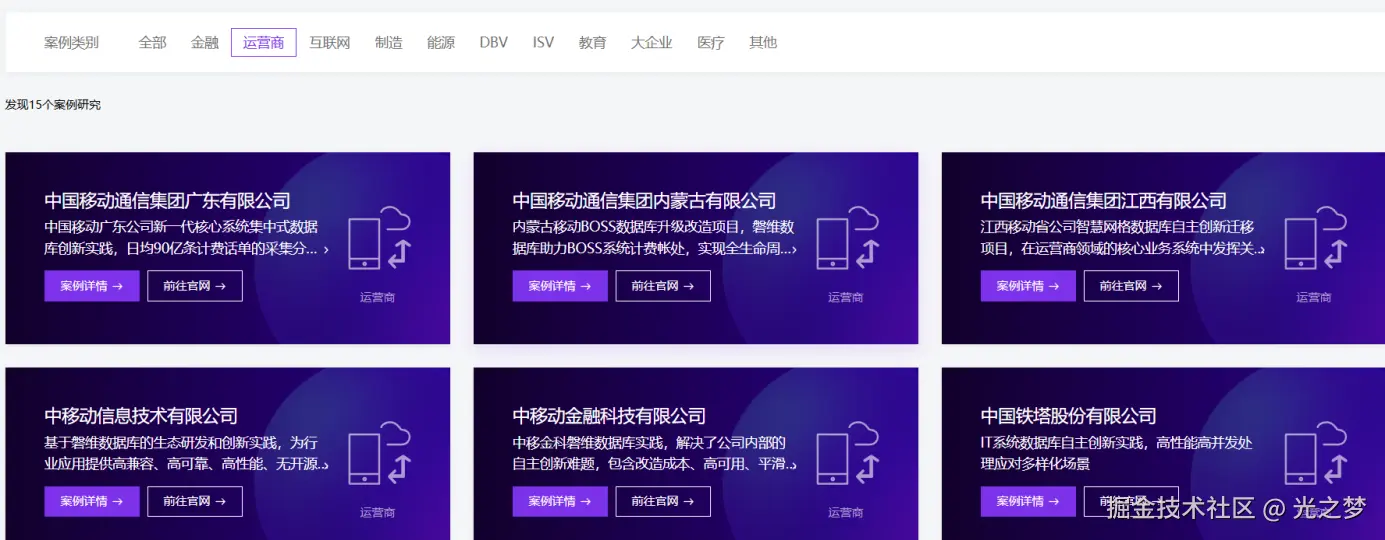This screenshot has width=1385, height=540.
Task: Click the 江西移动省公司 description text
Action: pyautogui.click(x=1123, y=238)
